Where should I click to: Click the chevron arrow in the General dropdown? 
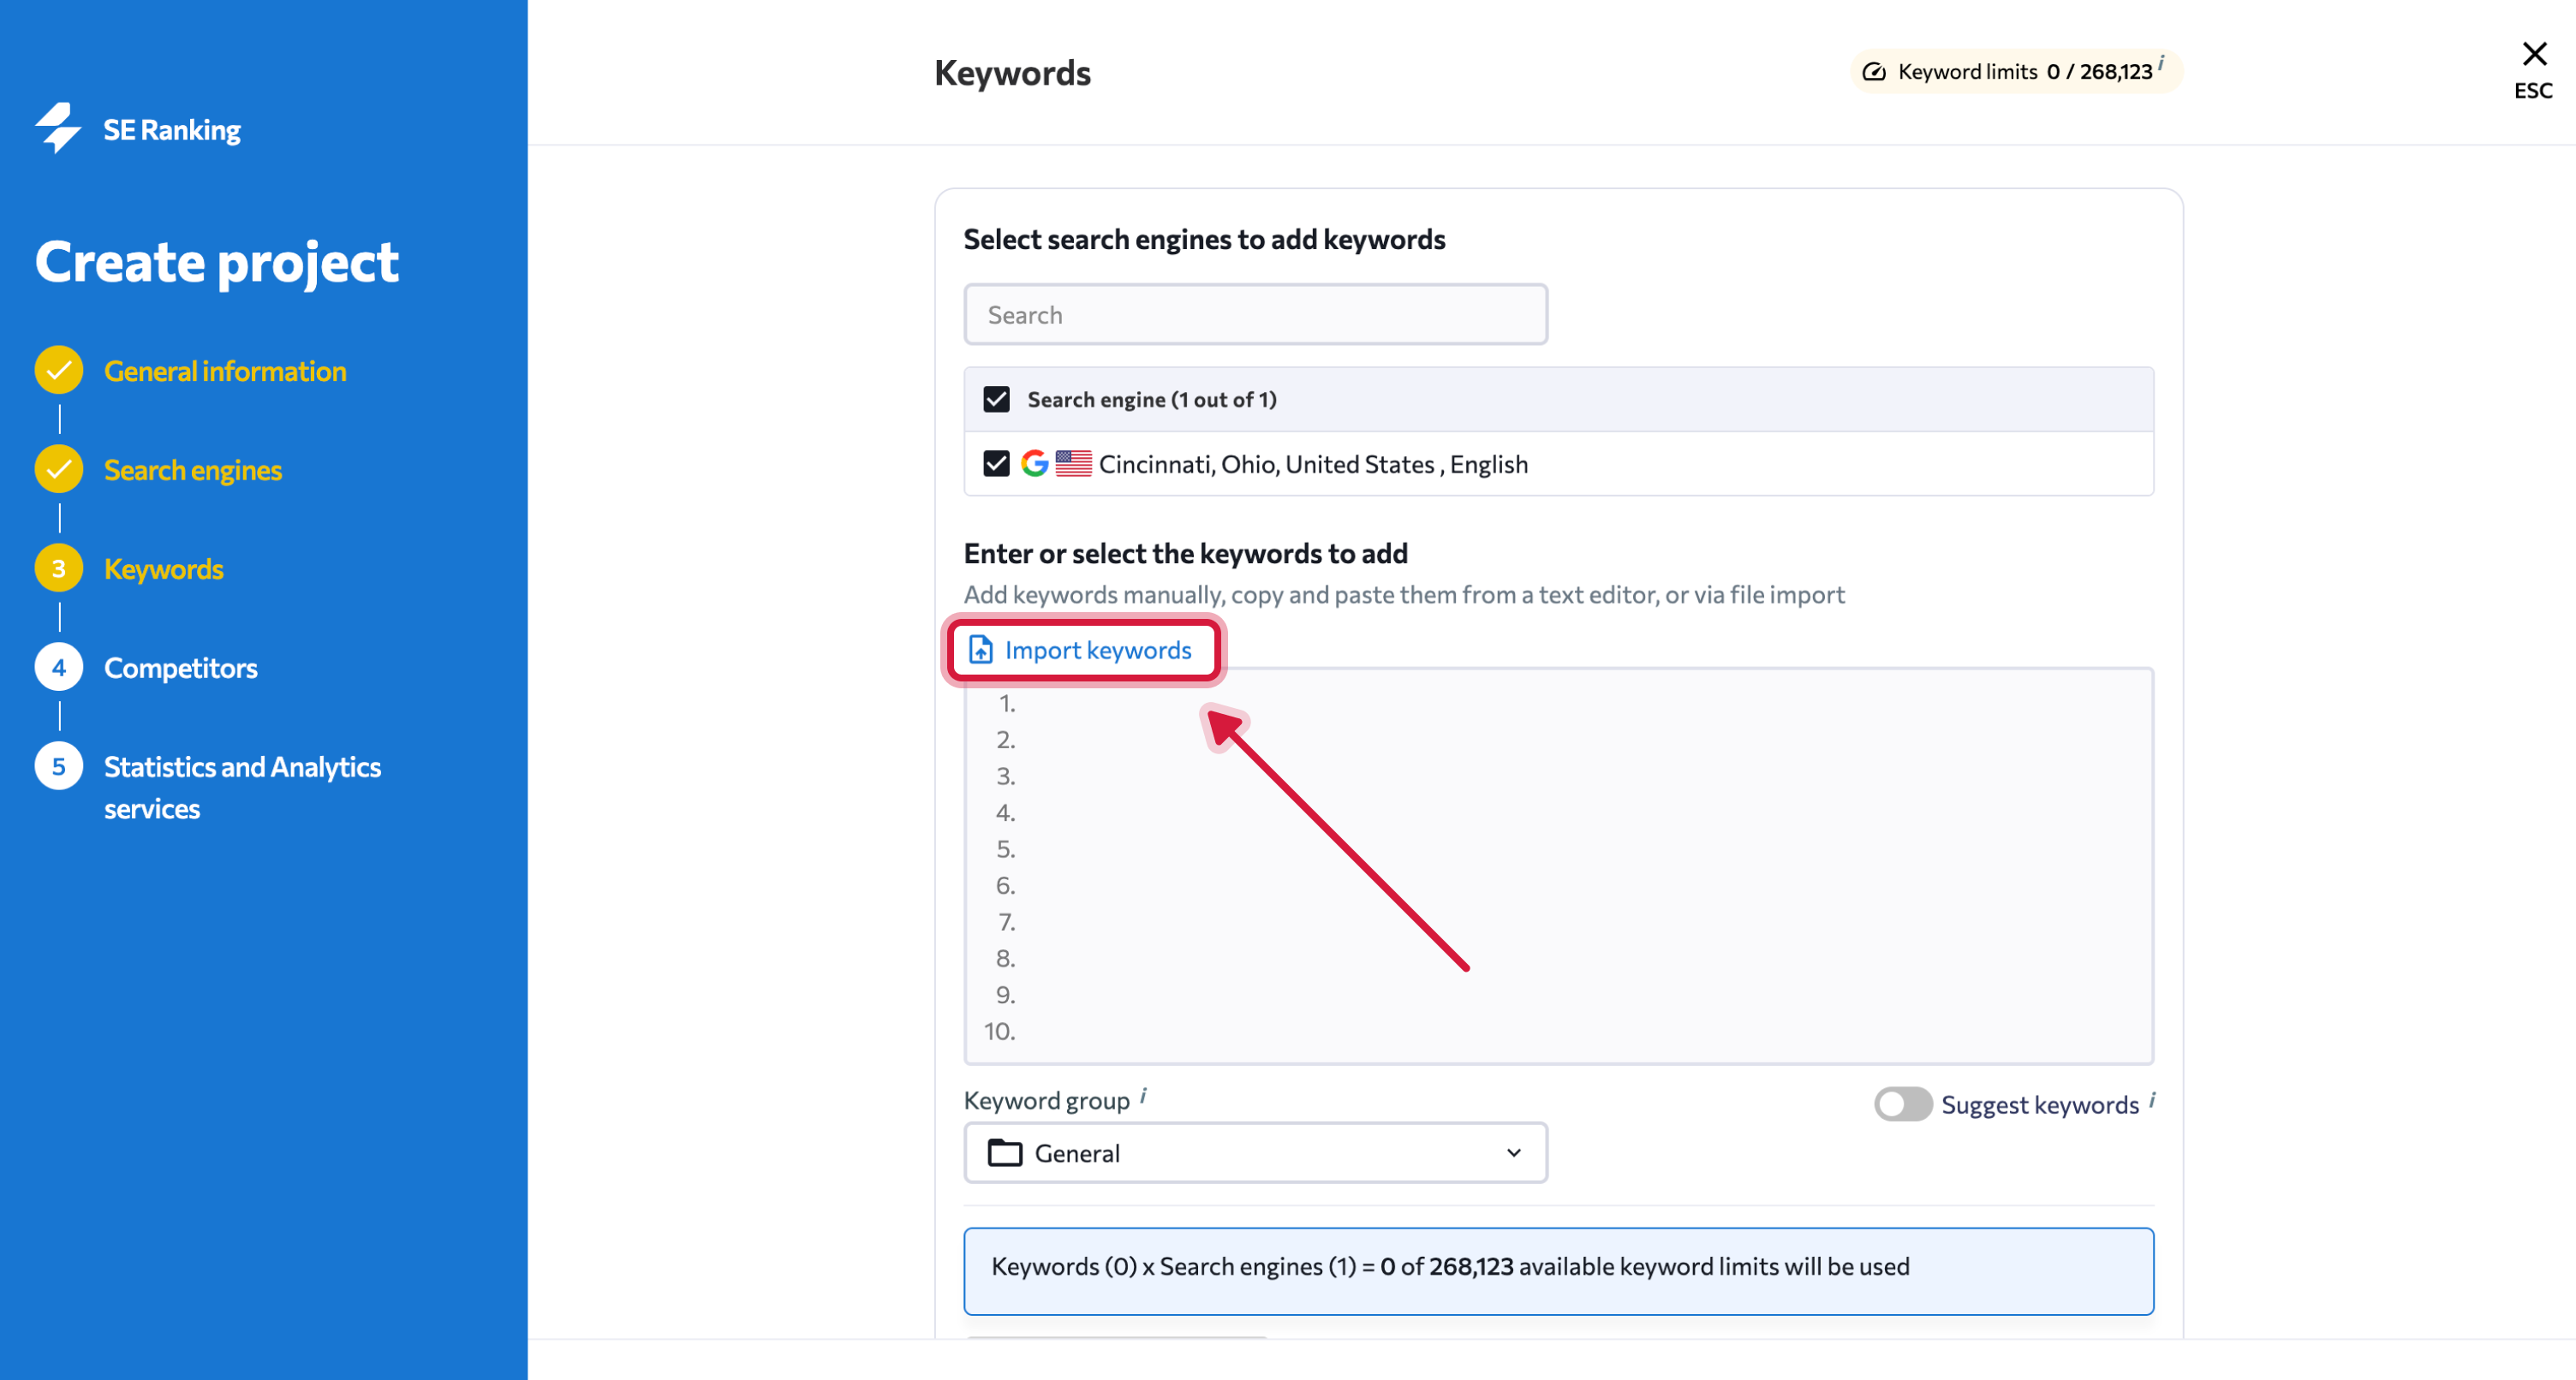pos(1514,1153)
